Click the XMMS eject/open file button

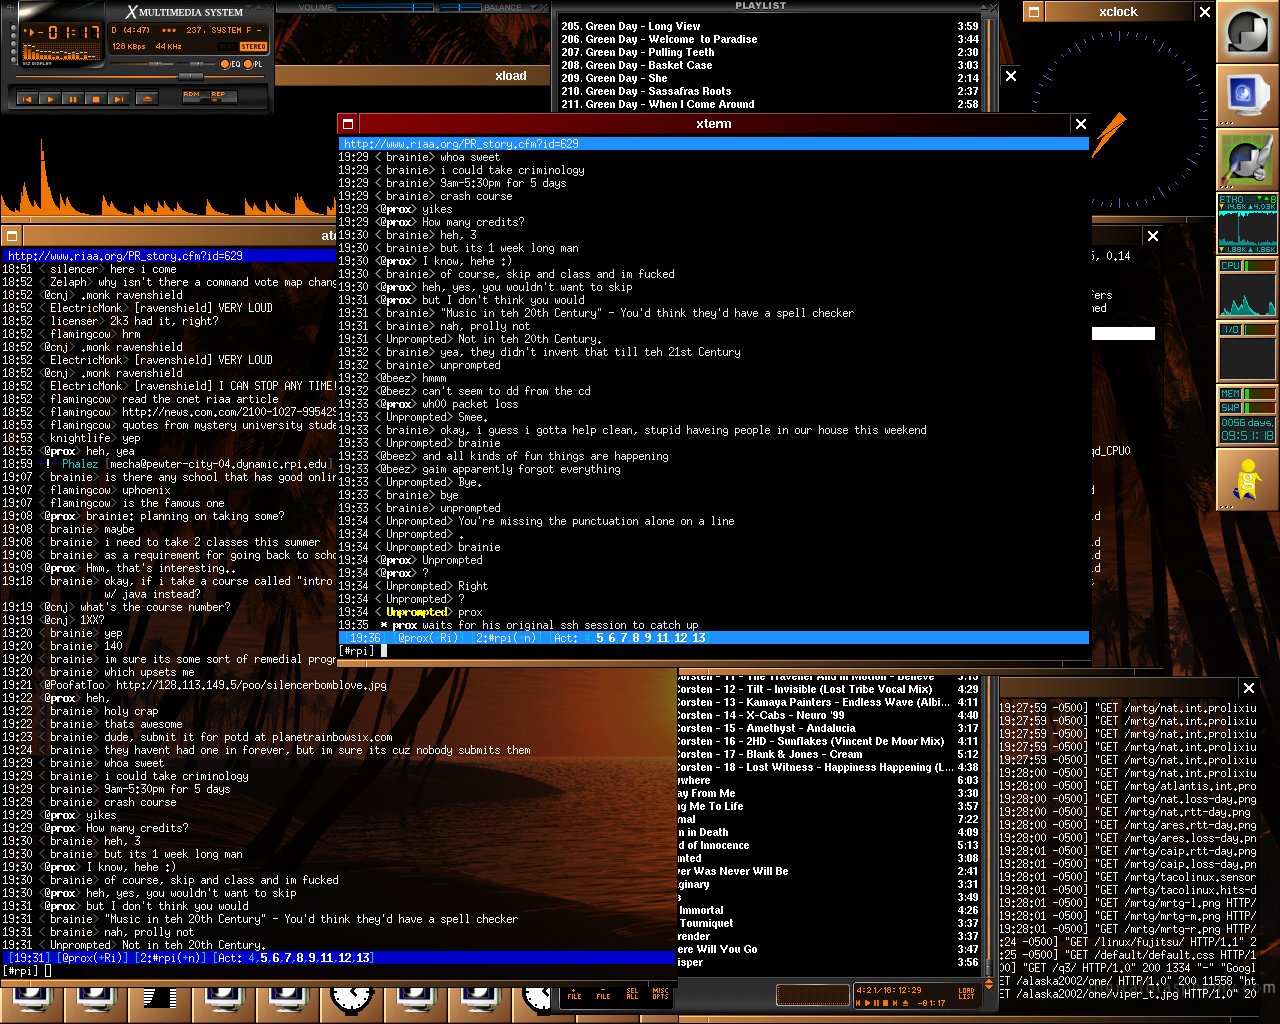(x=146, y=98)
